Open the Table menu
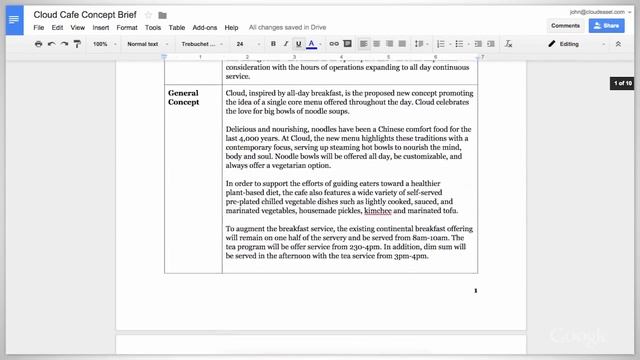This screenshot has height=360, width=640. (177, 27)
